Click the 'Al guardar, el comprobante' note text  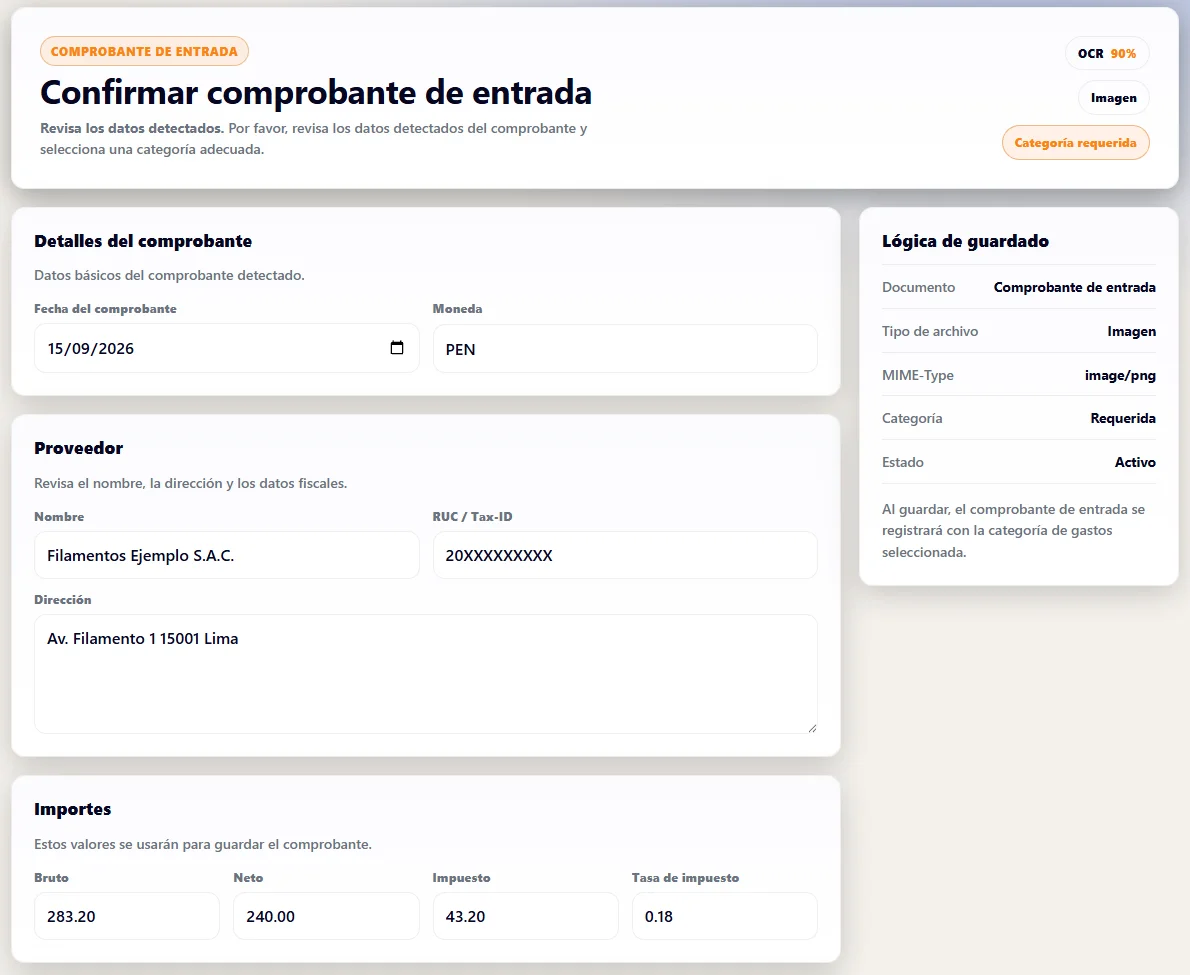tap(1013, 530)
